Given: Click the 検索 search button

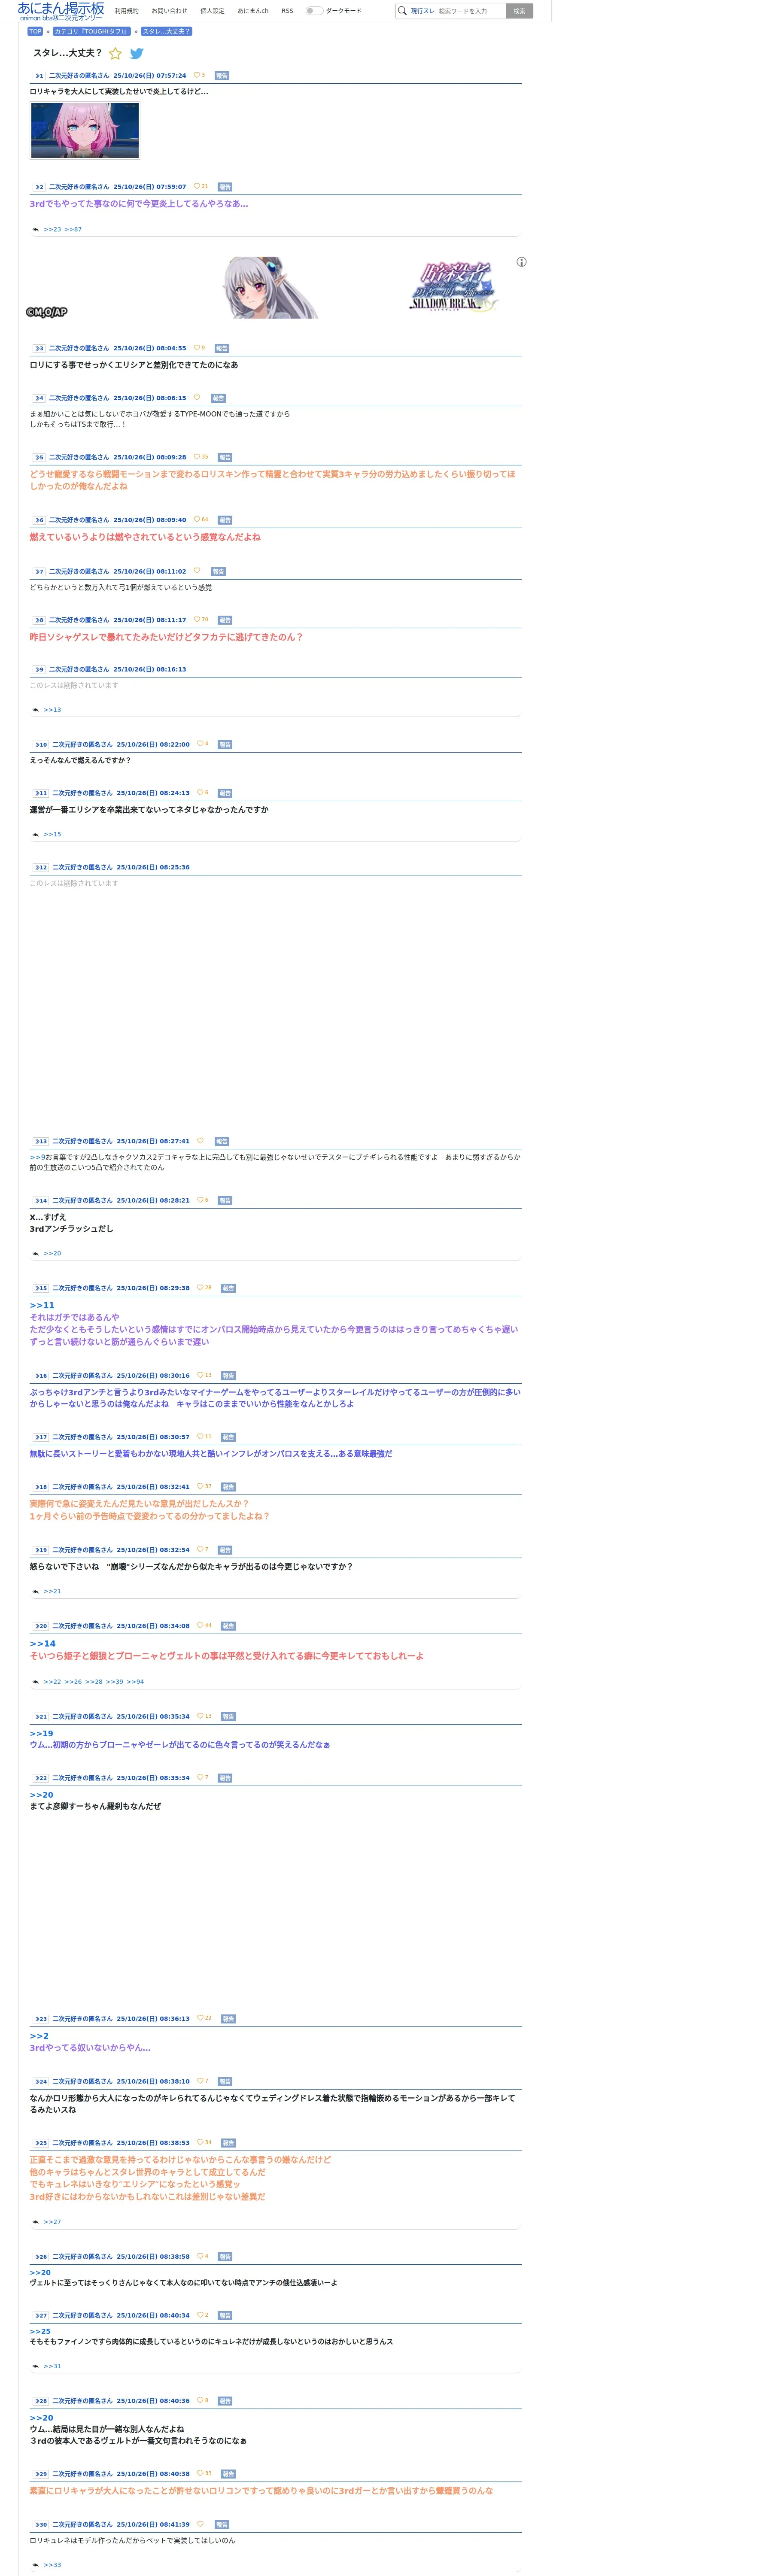Looking at the screenshot, I should [x=519, y=11].
